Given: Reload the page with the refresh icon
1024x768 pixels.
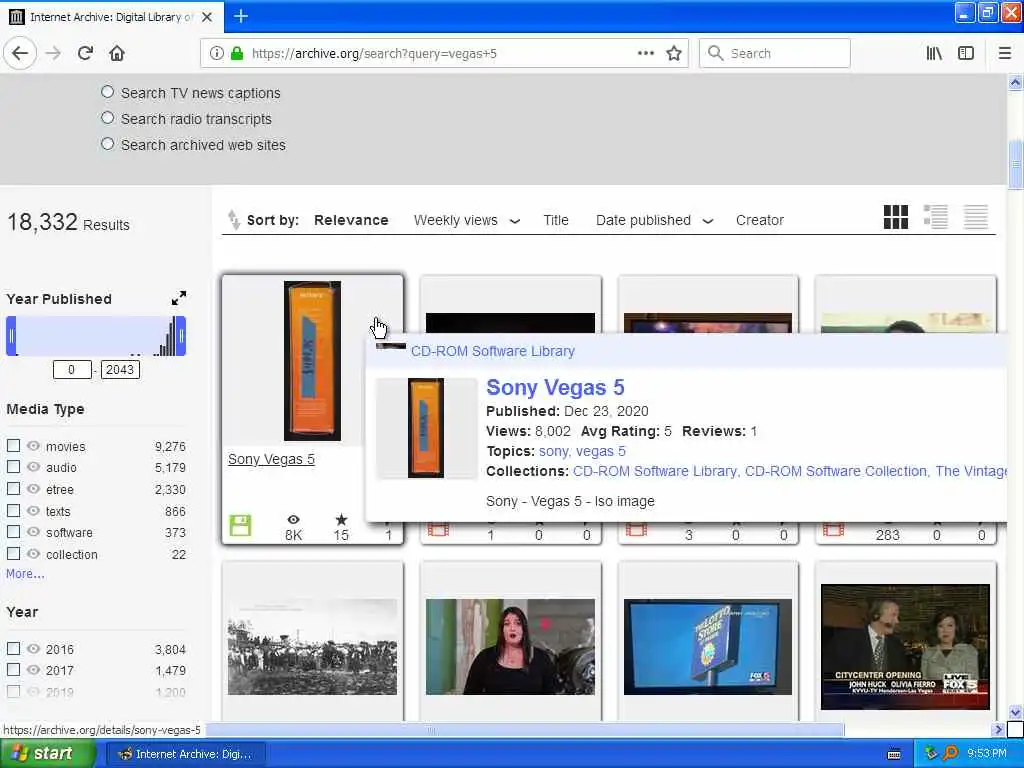Looking at the screenshot, I should (85, 54).
